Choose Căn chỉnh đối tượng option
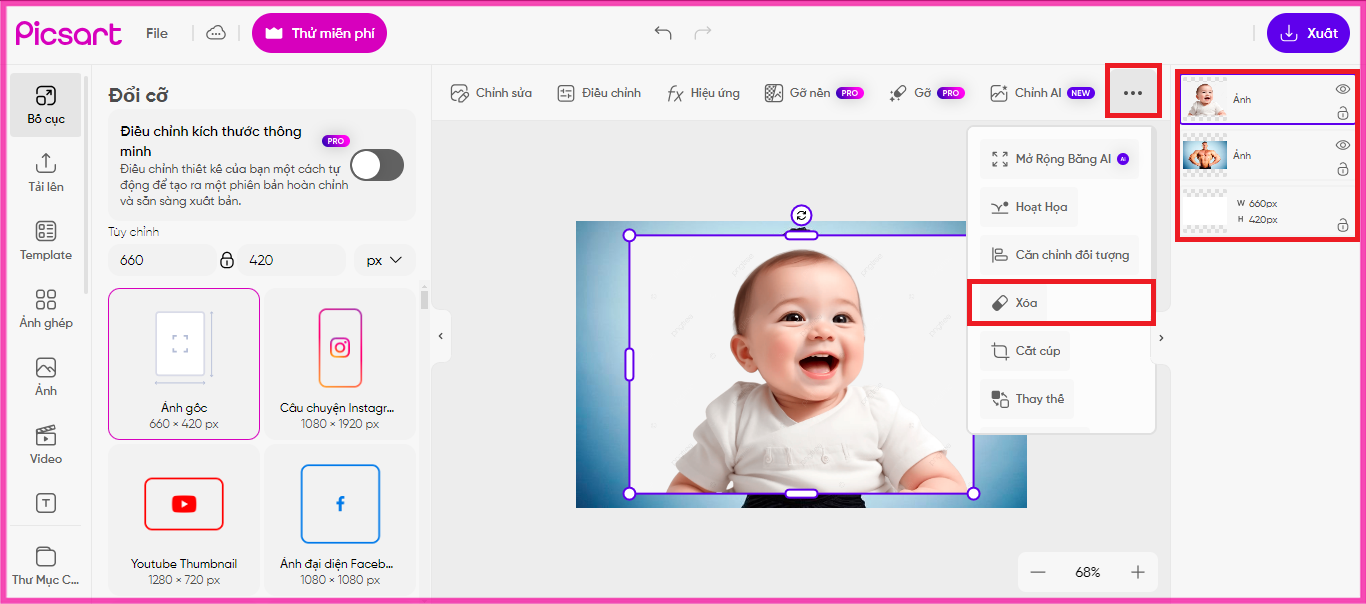The width and height of the screenshot is (1366, 604). pos(1060,255)
